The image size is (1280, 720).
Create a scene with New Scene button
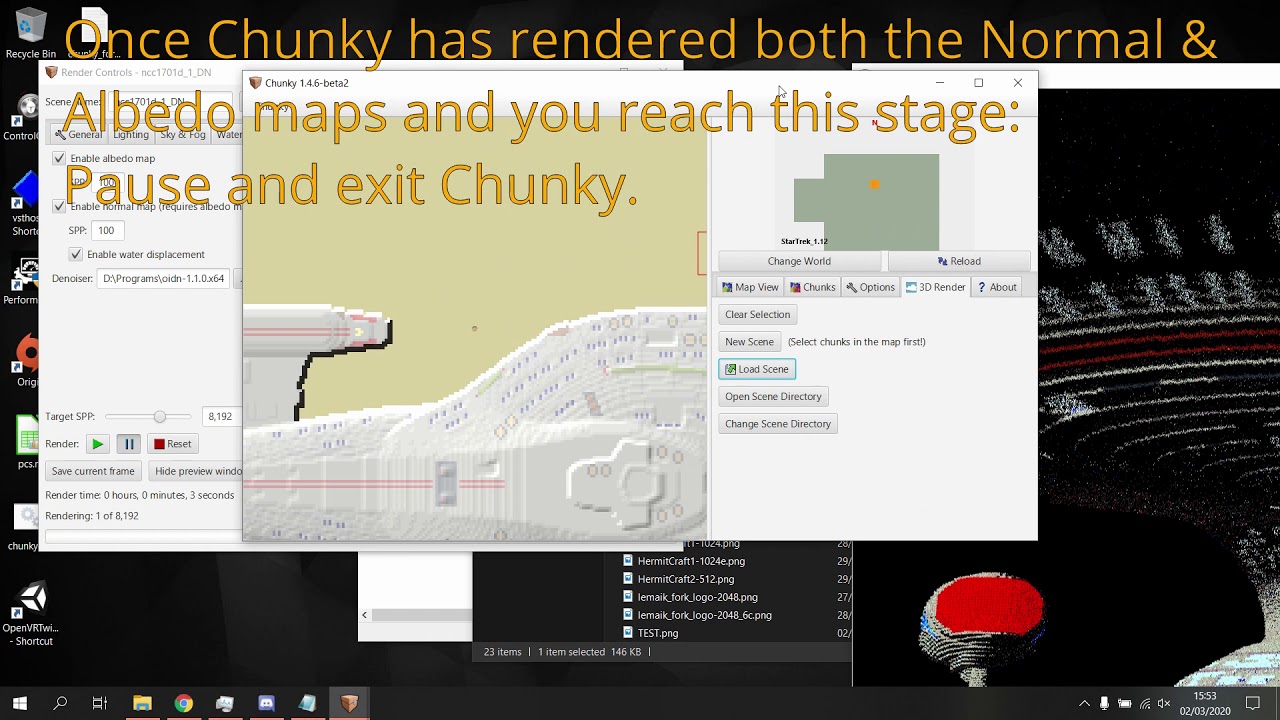[x=749, y=342]
